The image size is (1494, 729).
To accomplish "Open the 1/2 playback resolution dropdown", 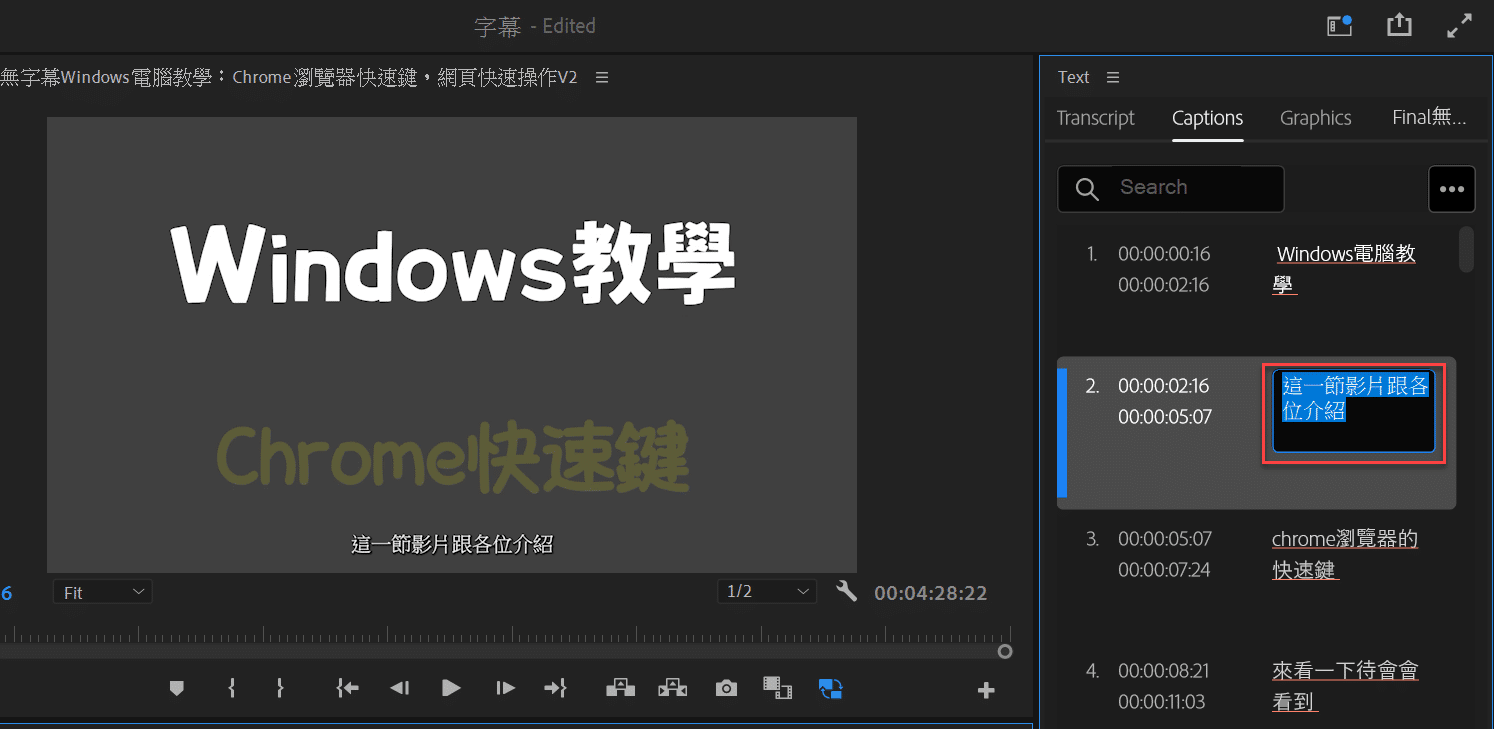I will [767, 592].
